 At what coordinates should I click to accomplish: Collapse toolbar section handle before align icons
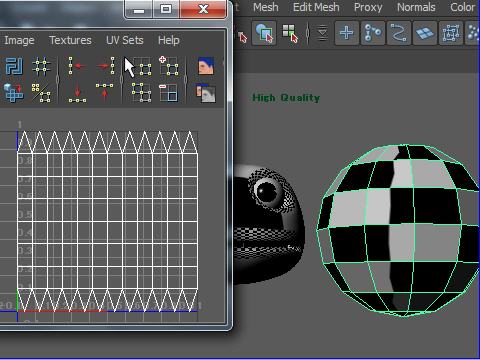click(x=57, y=79)
